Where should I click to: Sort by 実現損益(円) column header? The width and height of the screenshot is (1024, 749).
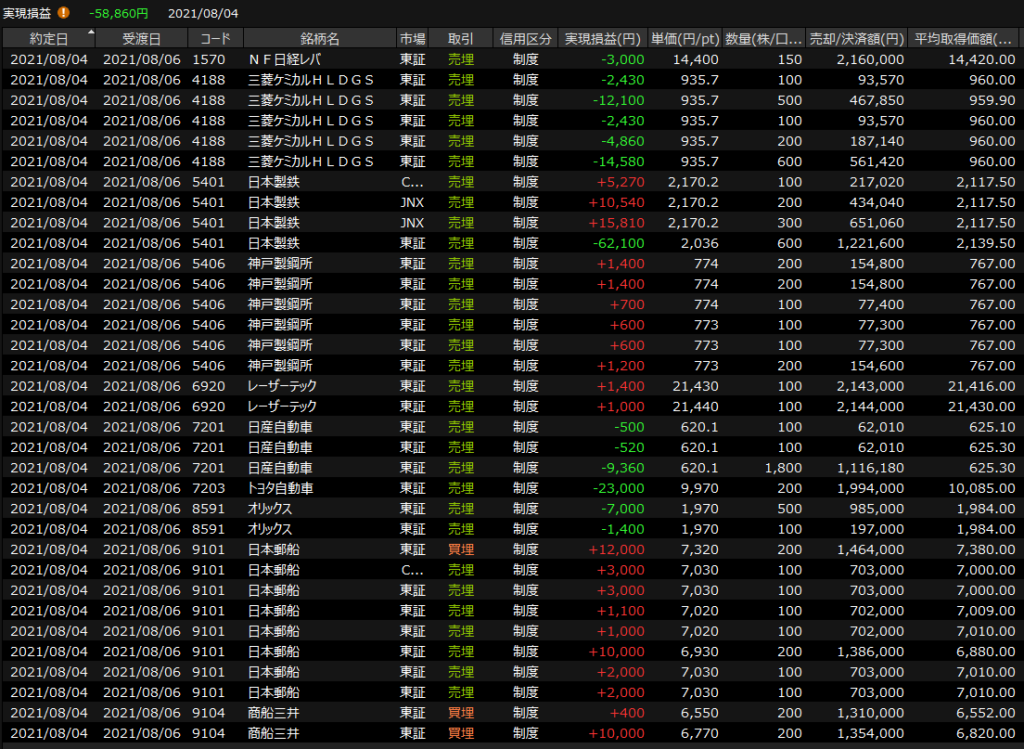(602, 38)
